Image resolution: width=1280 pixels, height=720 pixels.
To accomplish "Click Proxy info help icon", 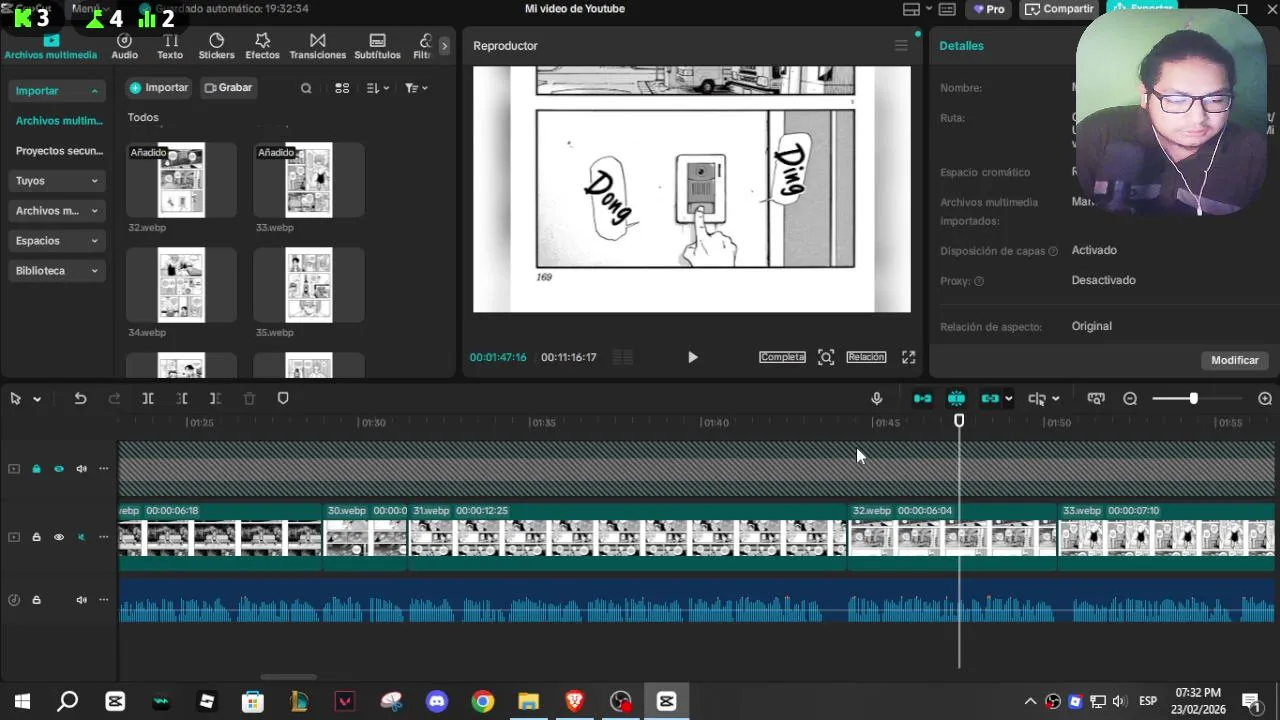I will coord(979,281).
